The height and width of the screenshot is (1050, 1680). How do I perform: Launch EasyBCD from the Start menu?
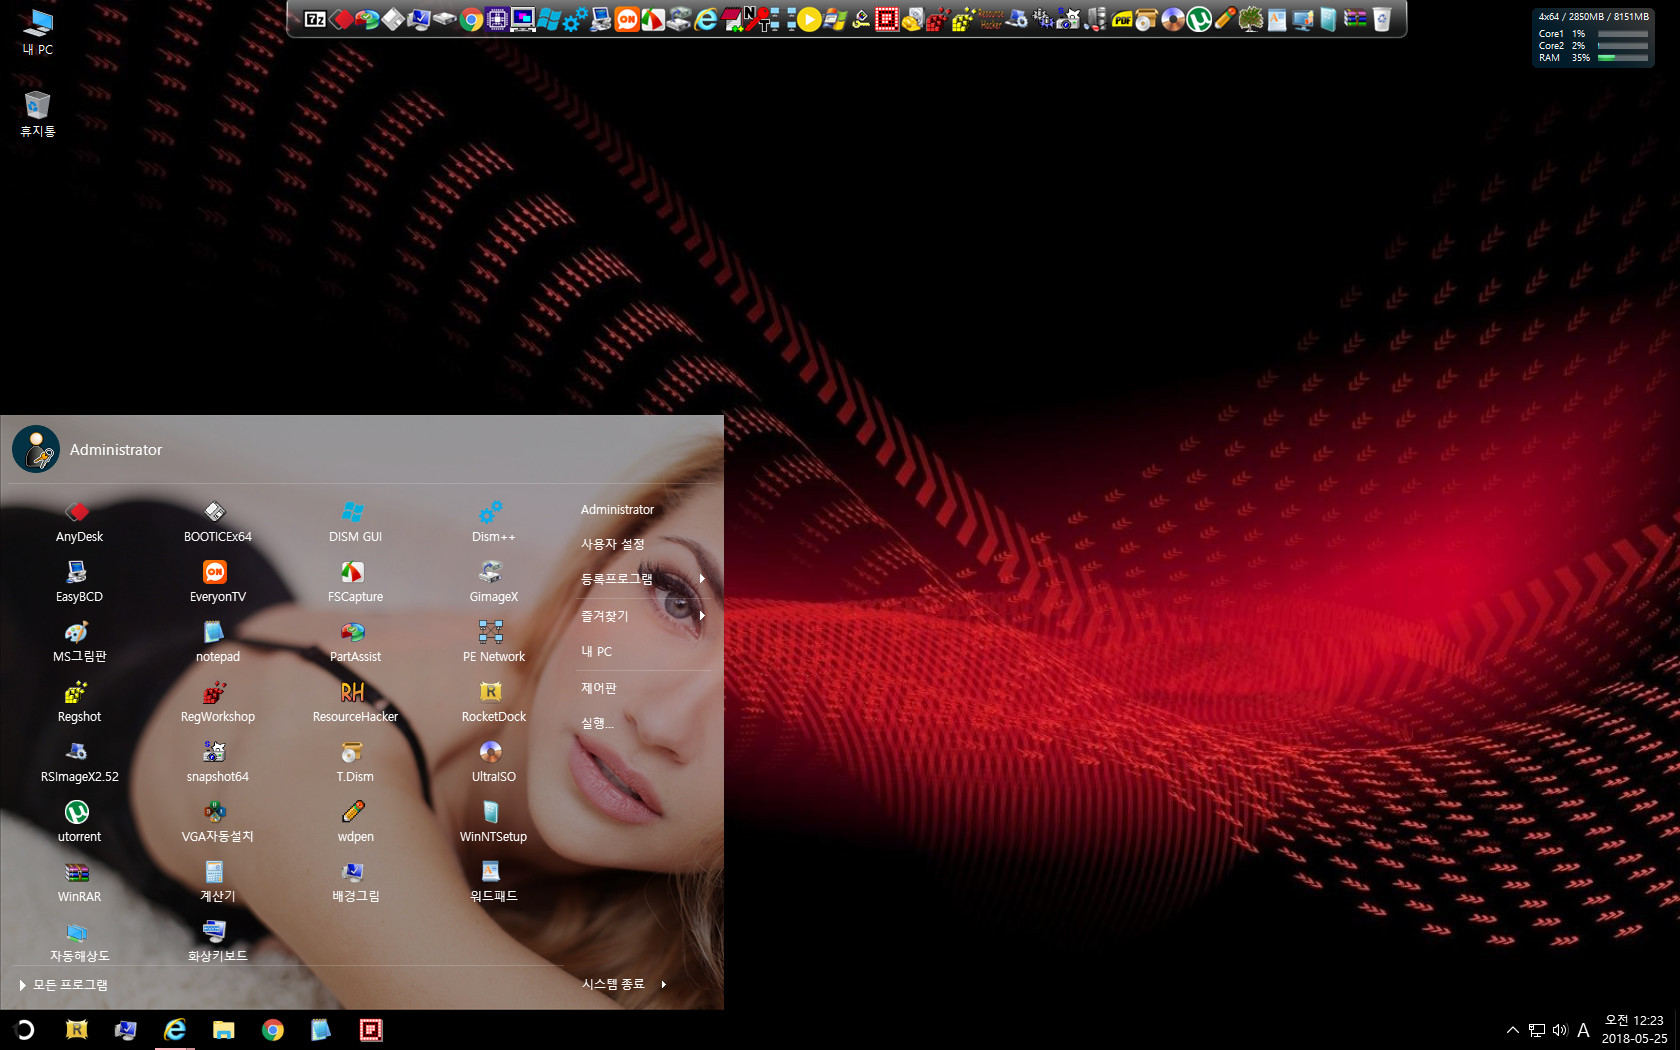tap(79, 582)
